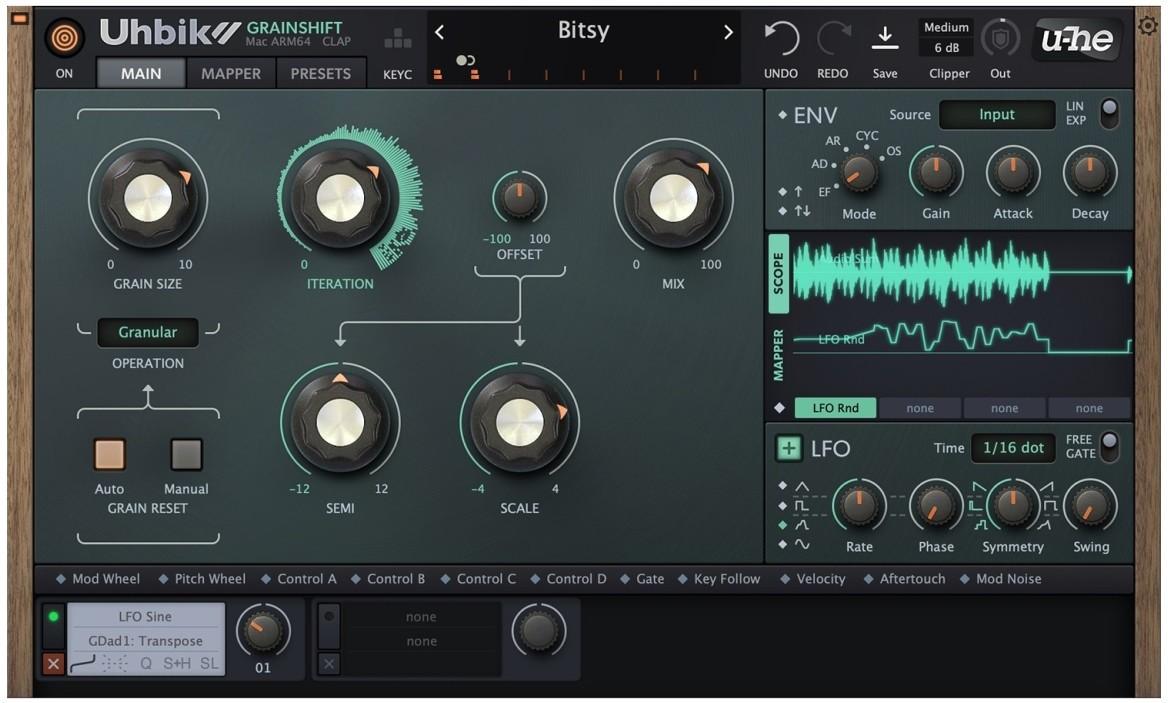Click the ENV Decay knob

[x=1090, y=173]
